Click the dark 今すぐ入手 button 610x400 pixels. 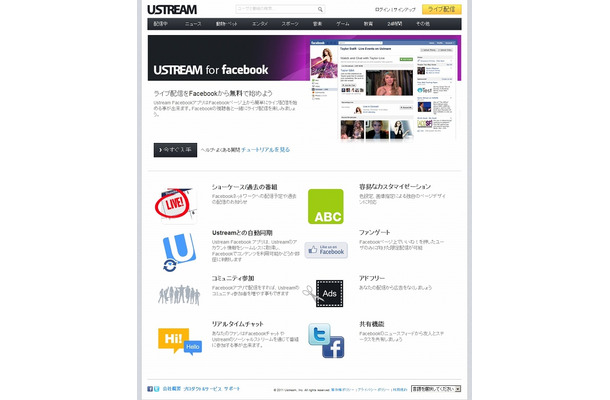(175, 150)
